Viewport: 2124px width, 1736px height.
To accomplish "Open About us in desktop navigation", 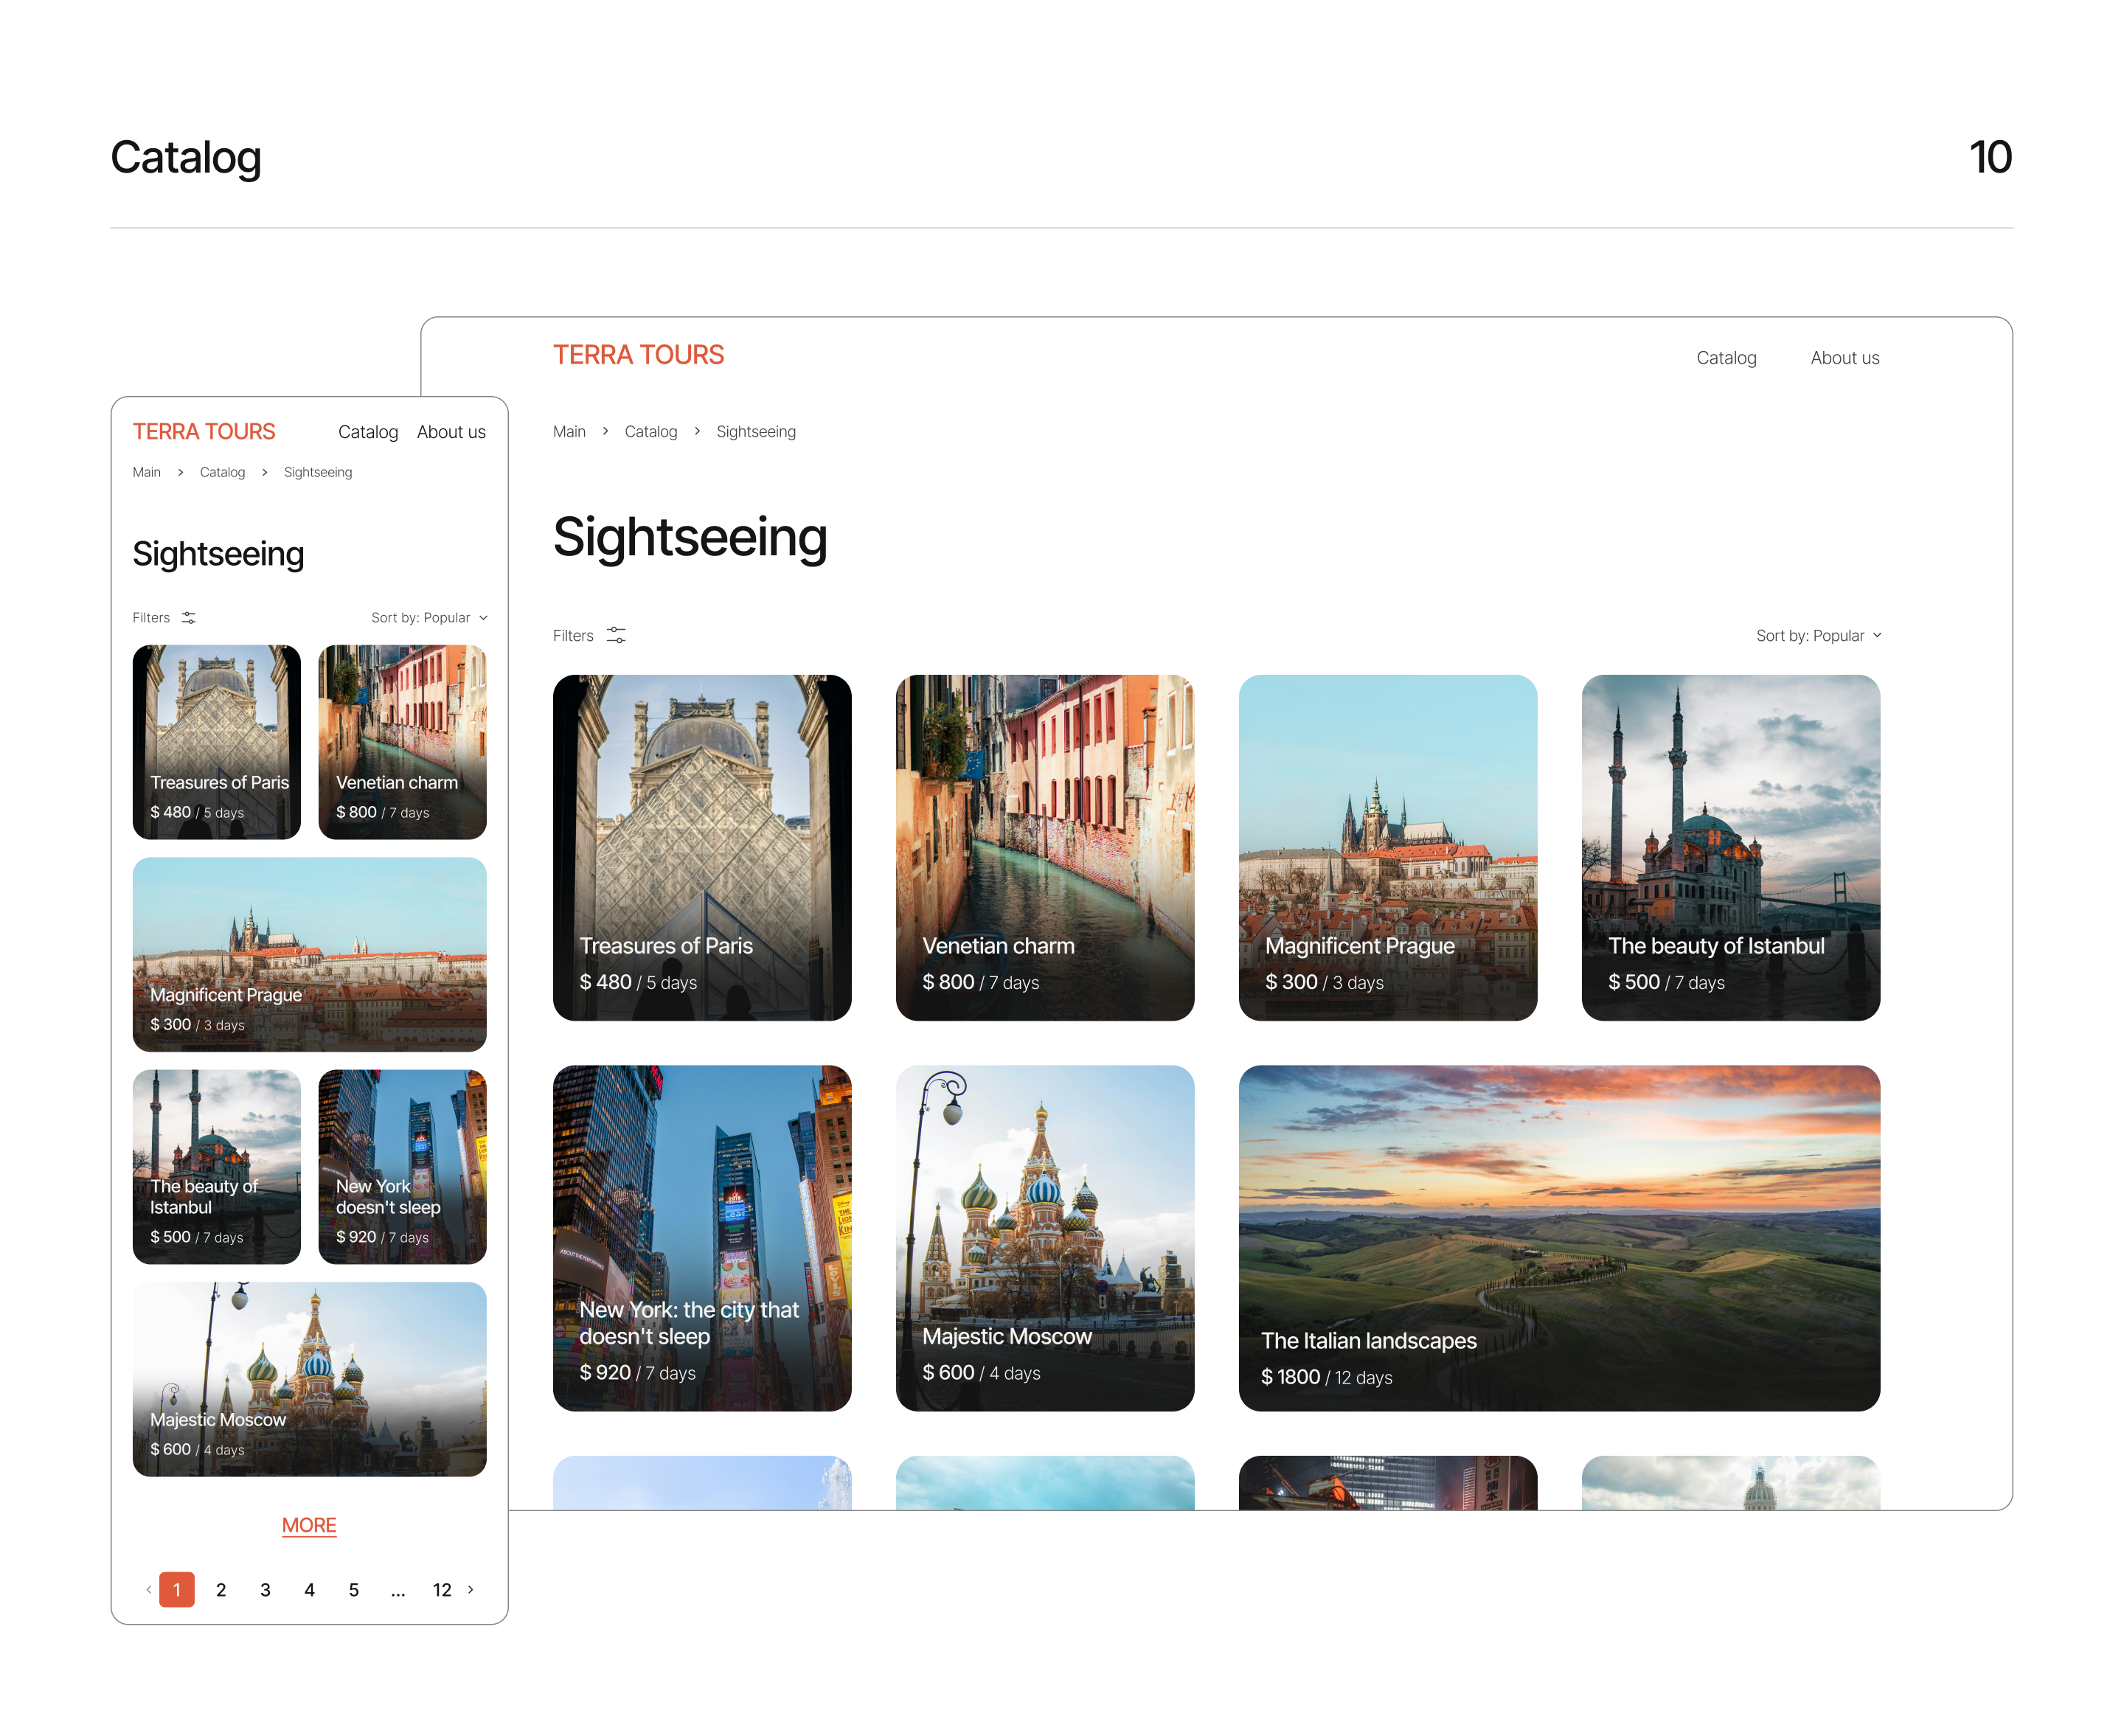I will click(1844, 358).
